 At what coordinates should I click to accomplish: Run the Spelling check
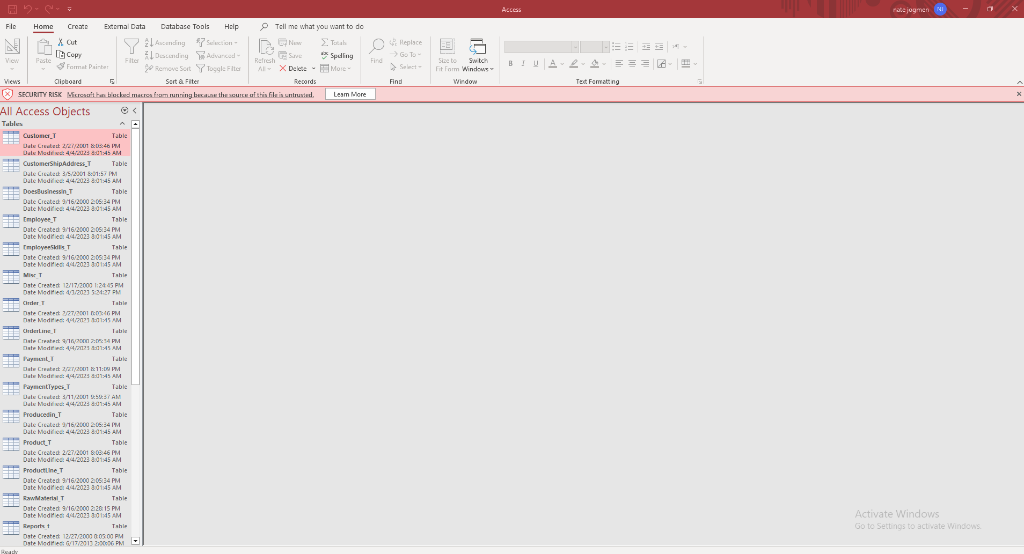click(337, 56)
